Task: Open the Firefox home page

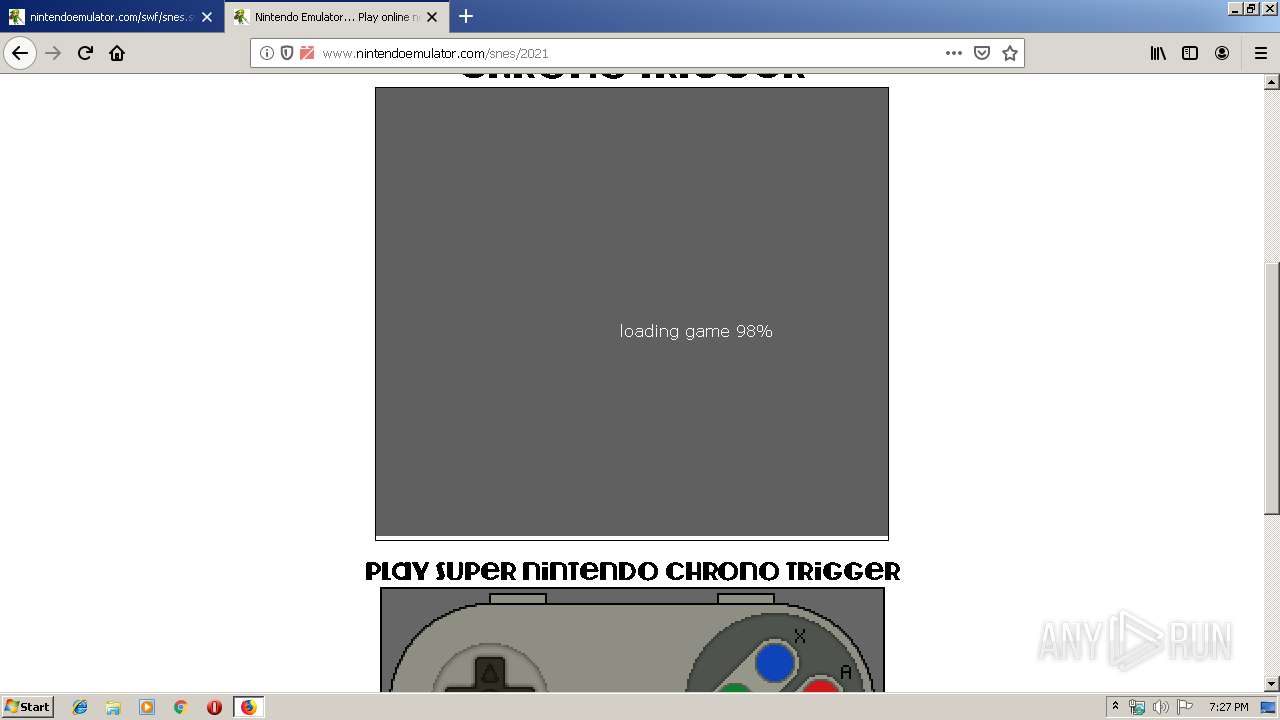Action: pyautogui.click(x=117, y=53)
